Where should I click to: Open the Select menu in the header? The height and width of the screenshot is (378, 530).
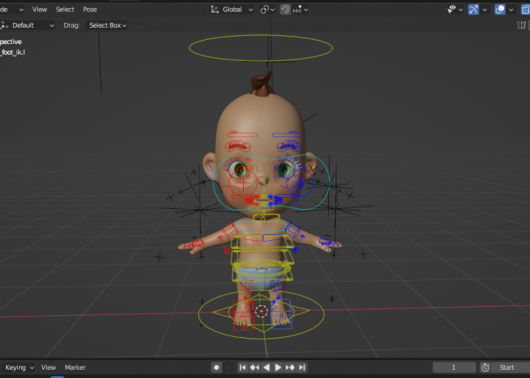point(65,9)
